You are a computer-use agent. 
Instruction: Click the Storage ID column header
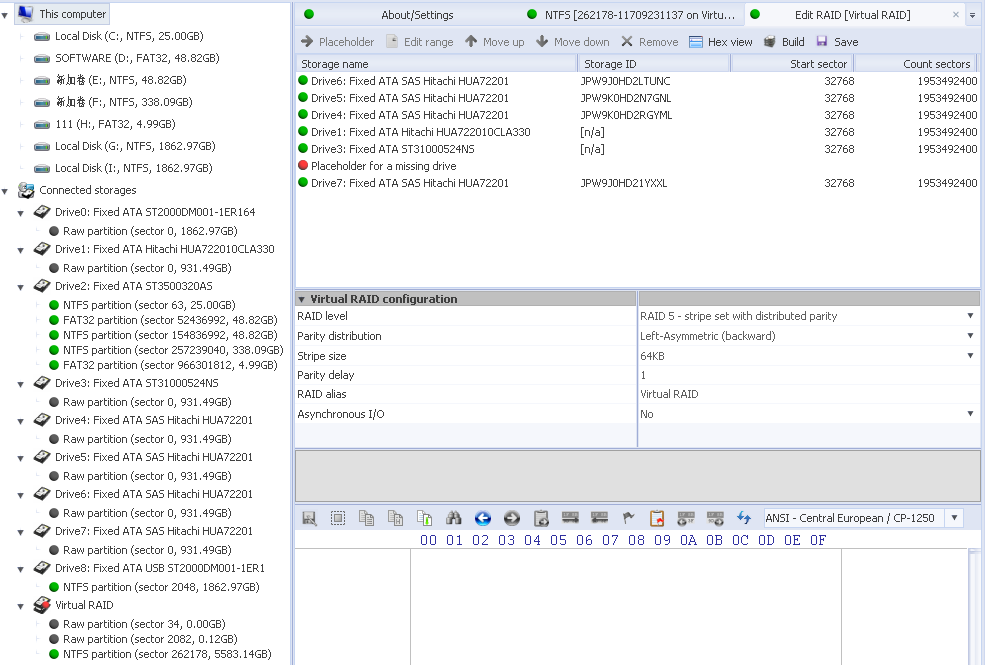pyautogui.click(x=653, y=63)
